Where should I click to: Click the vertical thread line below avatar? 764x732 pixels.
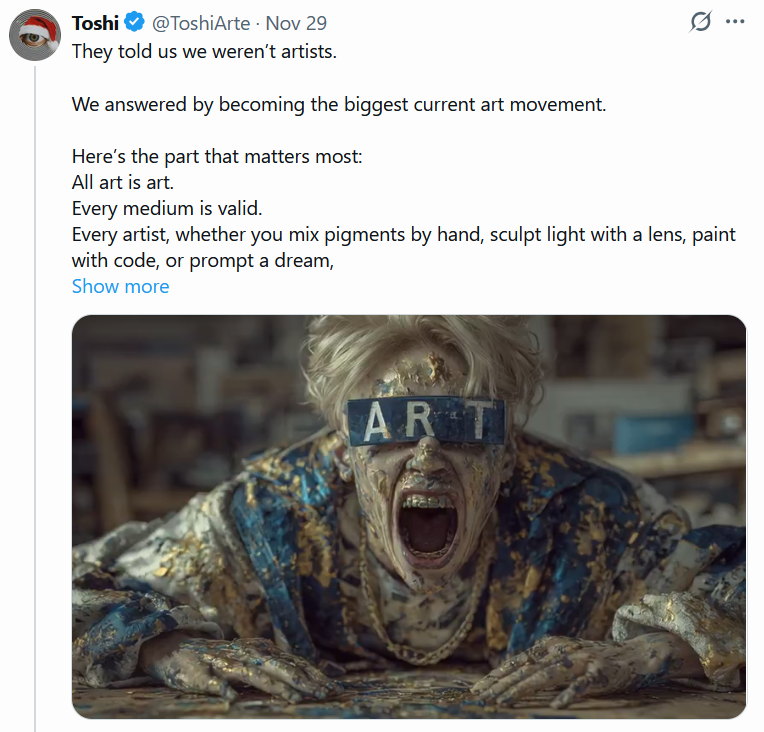click(x=35, y=400)
